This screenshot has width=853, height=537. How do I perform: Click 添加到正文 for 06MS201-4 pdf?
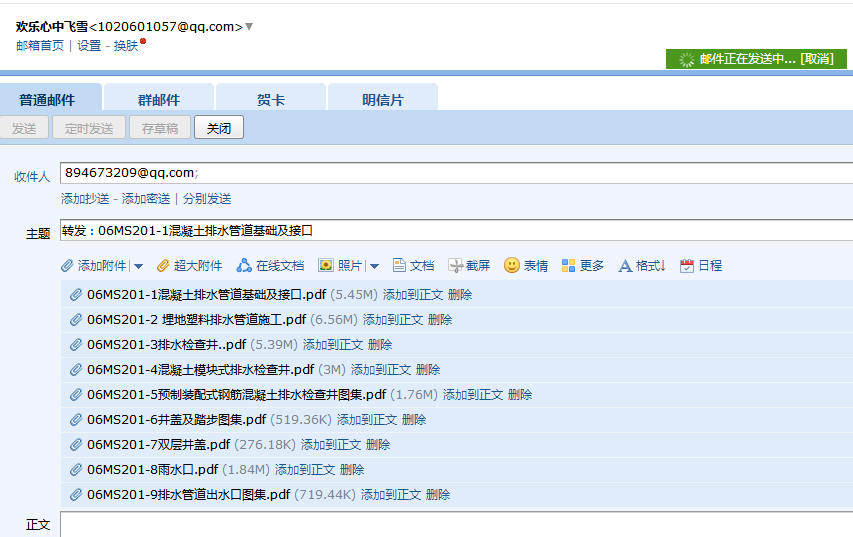(x=381, y=370)
